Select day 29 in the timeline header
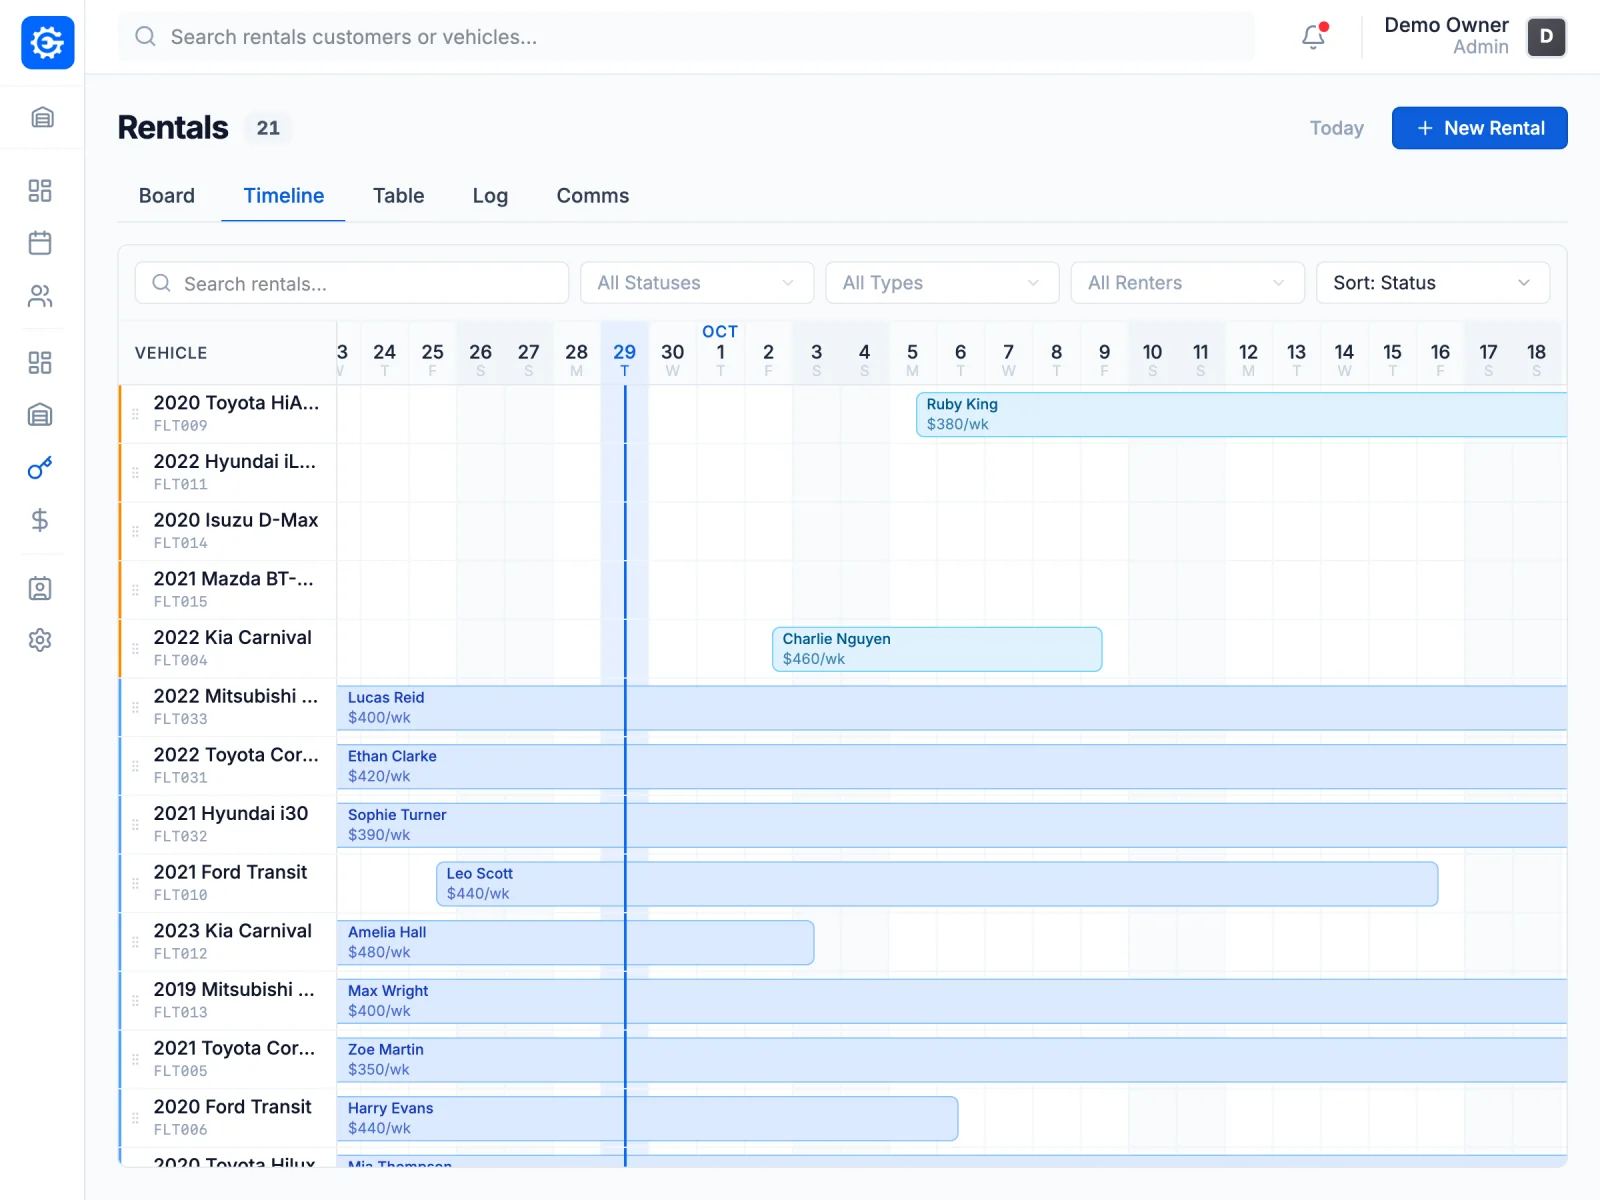 click(x=624, y=354)
